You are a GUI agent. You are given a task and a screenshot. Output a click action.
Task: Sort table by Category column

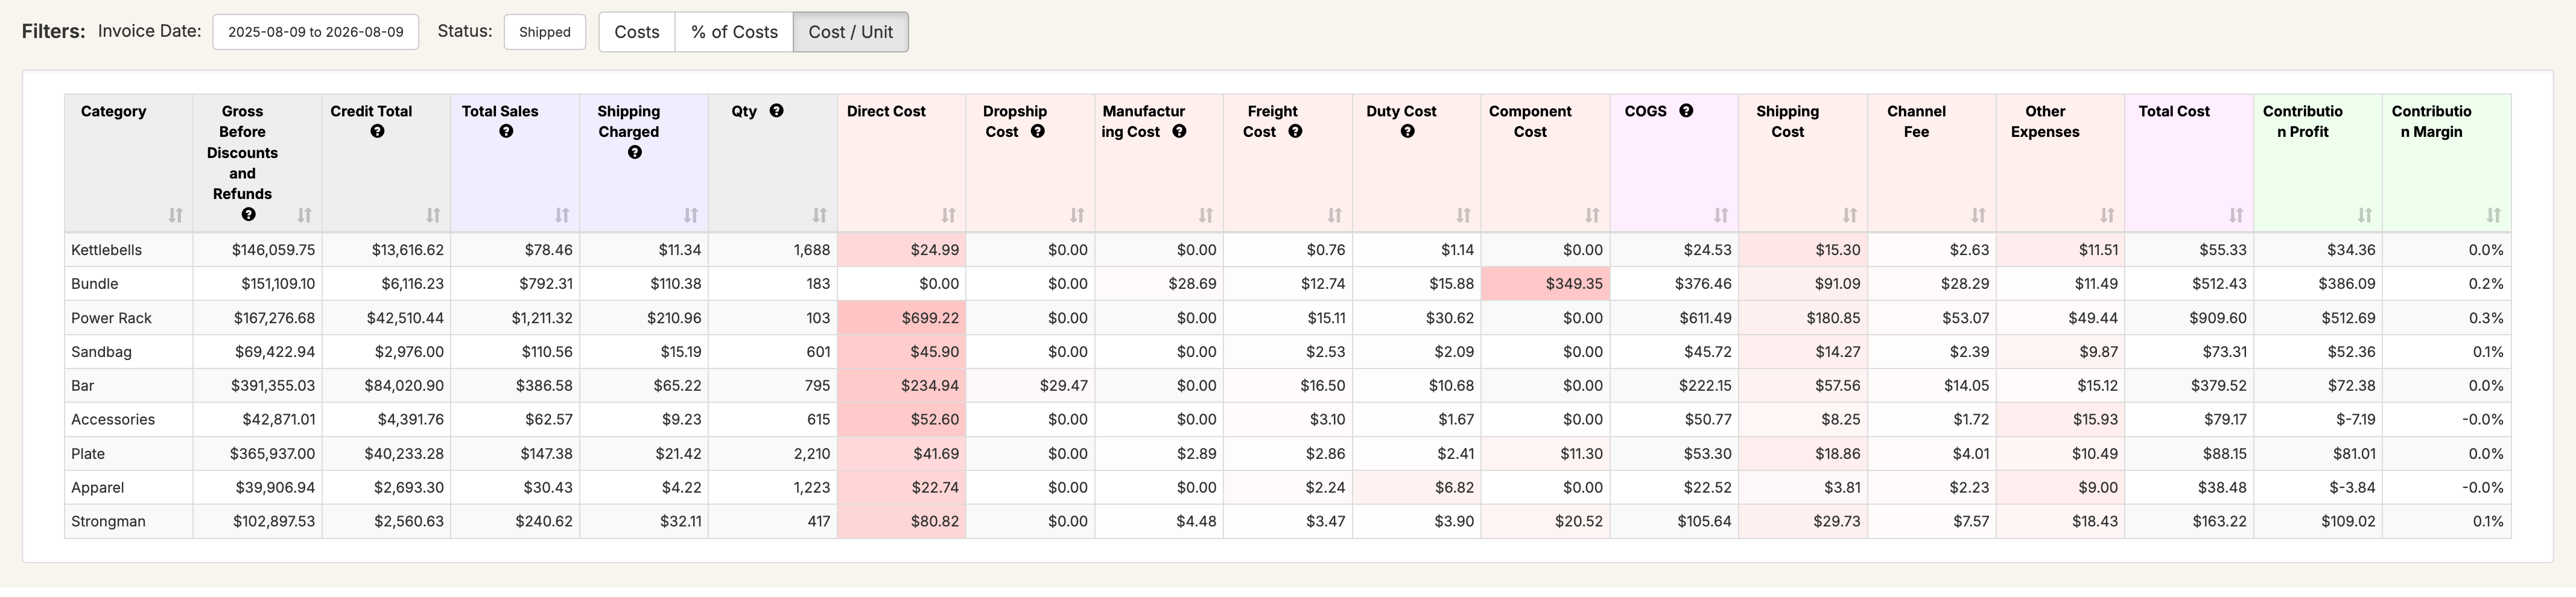coord(176,215)
